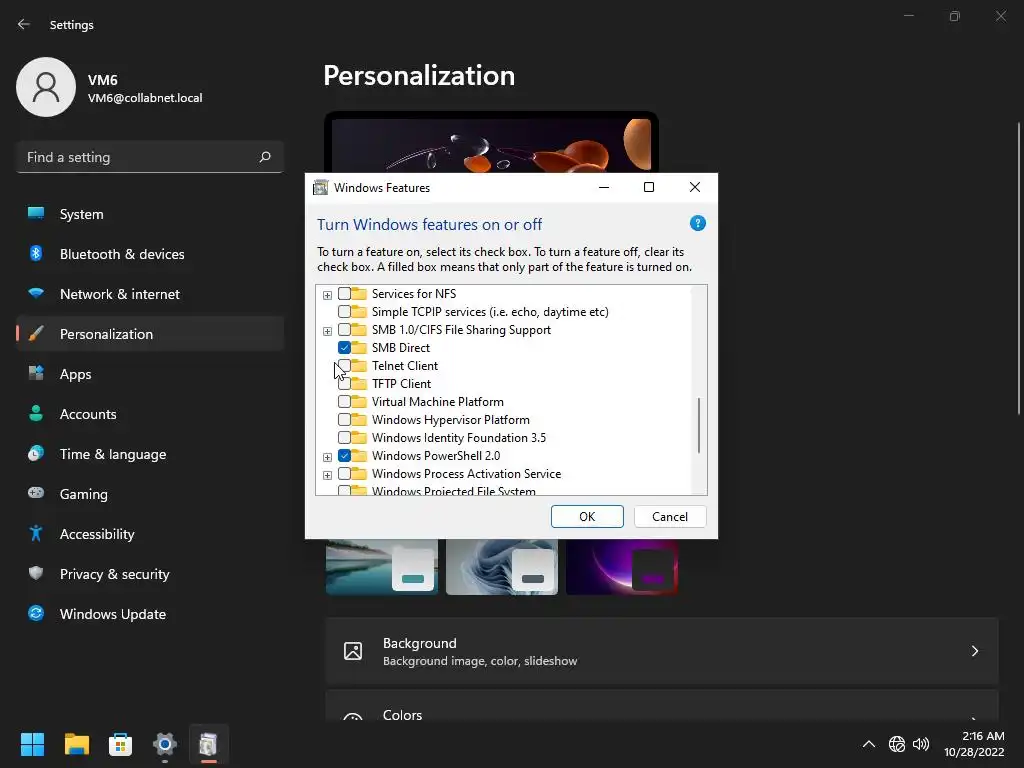Click the Time & language clock icon

click(36, 453)
